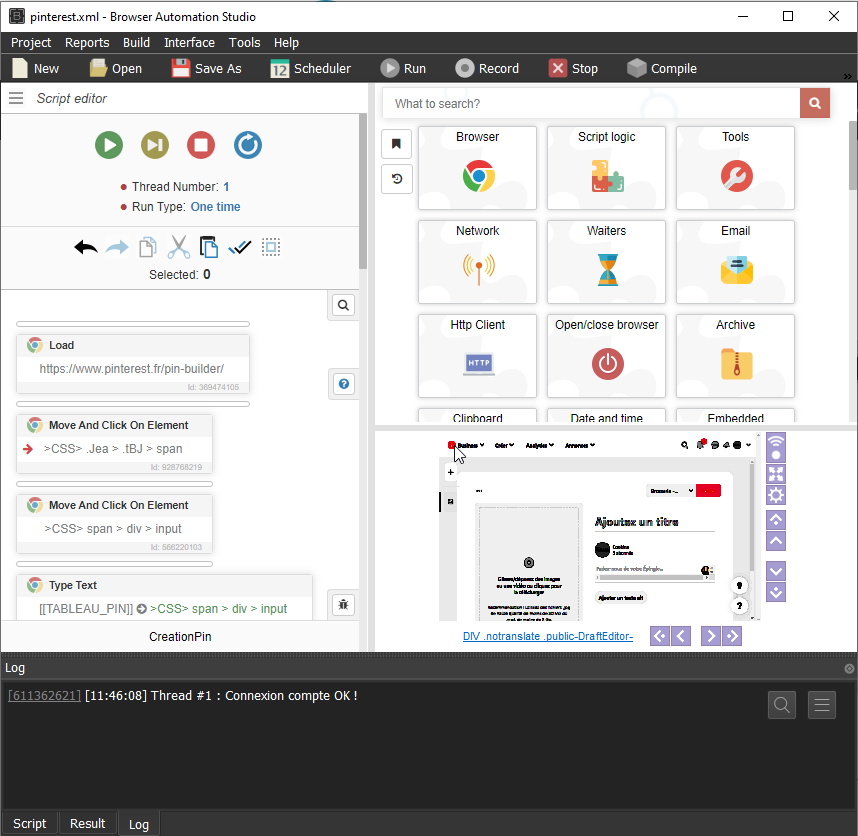Open the Http Client module tile
The height and width of the screenshot is (836, 858).
pyautogui.click(x=477, y=356)
